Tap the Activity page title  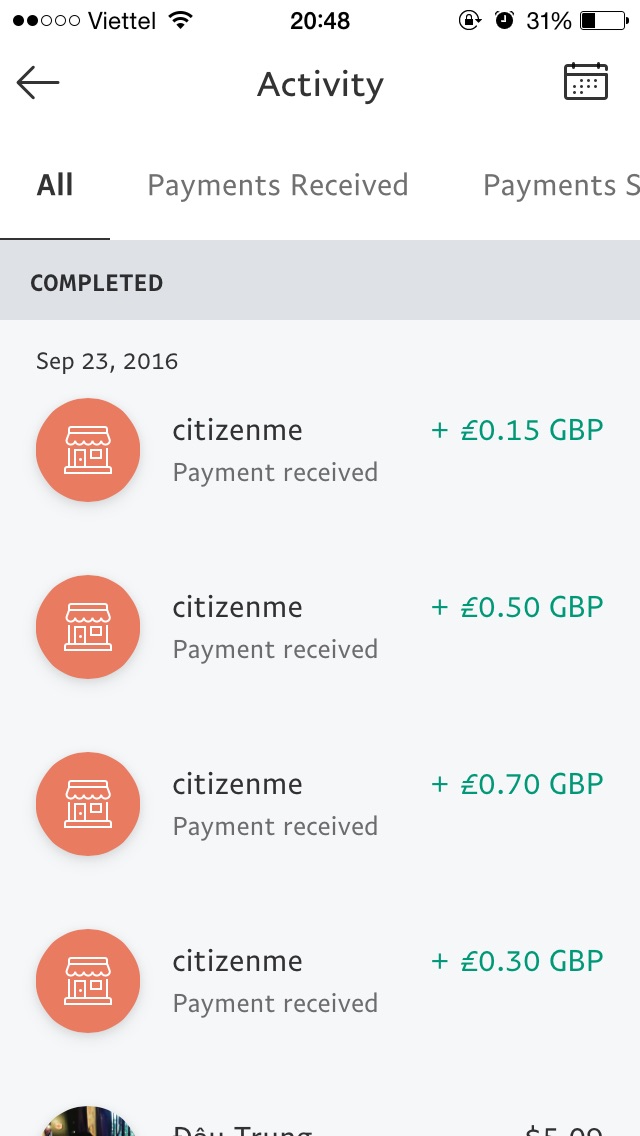point(320,84)
